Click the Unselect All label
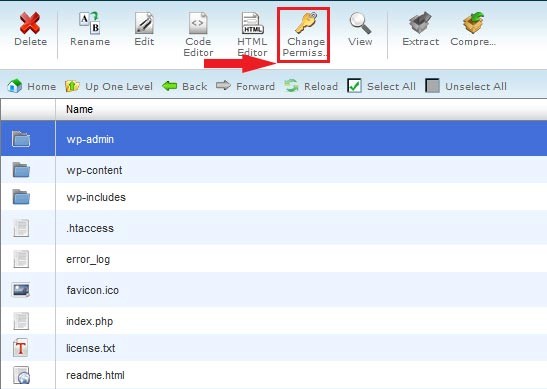This screenshot has width=547, height=389. pos(476,87)
